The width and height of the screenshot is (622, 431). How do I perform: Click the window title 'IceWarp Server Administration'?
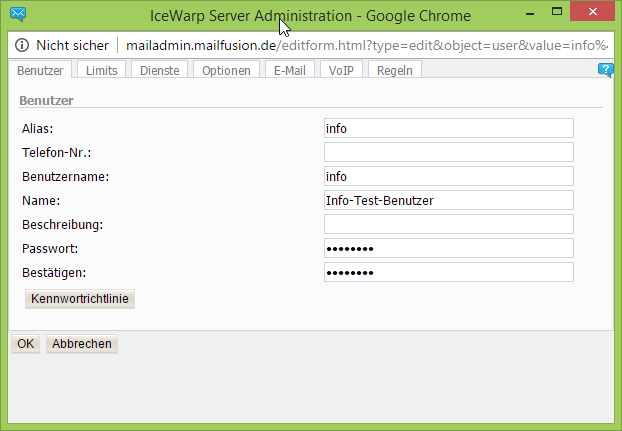point(251,16)
